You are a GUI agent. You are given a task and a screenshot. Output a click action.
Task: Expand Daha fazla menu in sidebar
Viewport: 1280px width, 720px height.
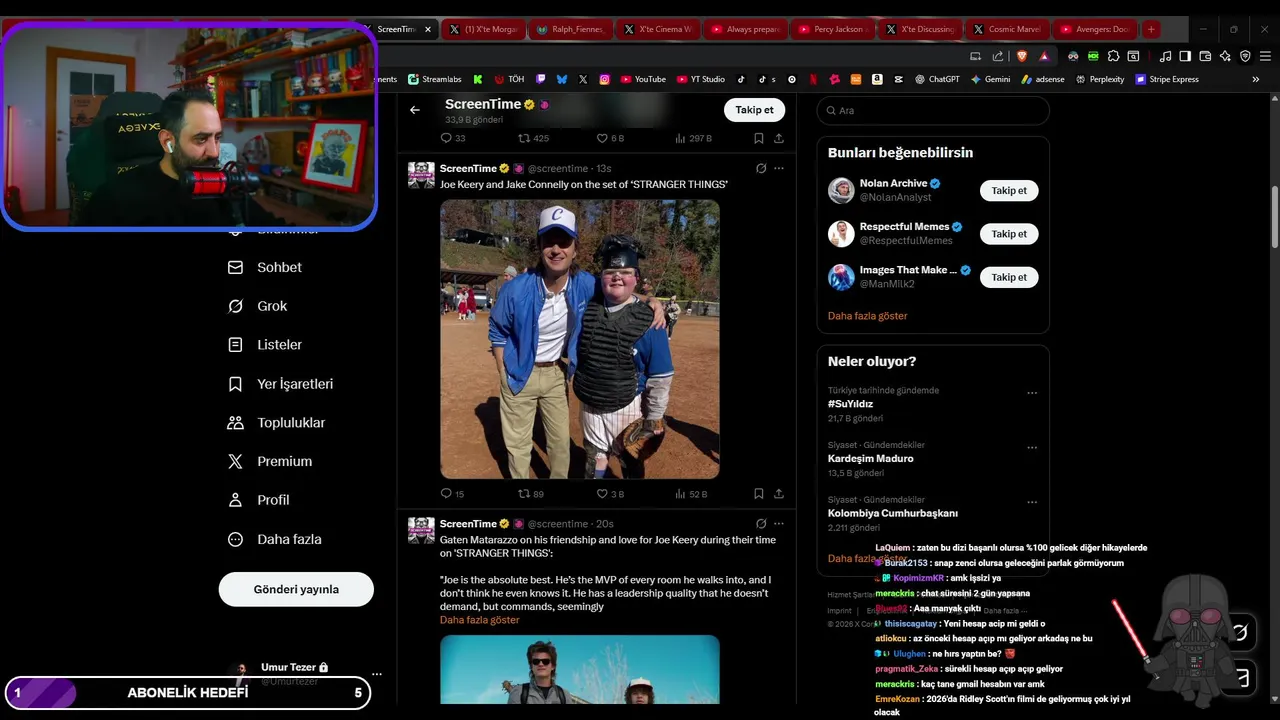[274, 539]
